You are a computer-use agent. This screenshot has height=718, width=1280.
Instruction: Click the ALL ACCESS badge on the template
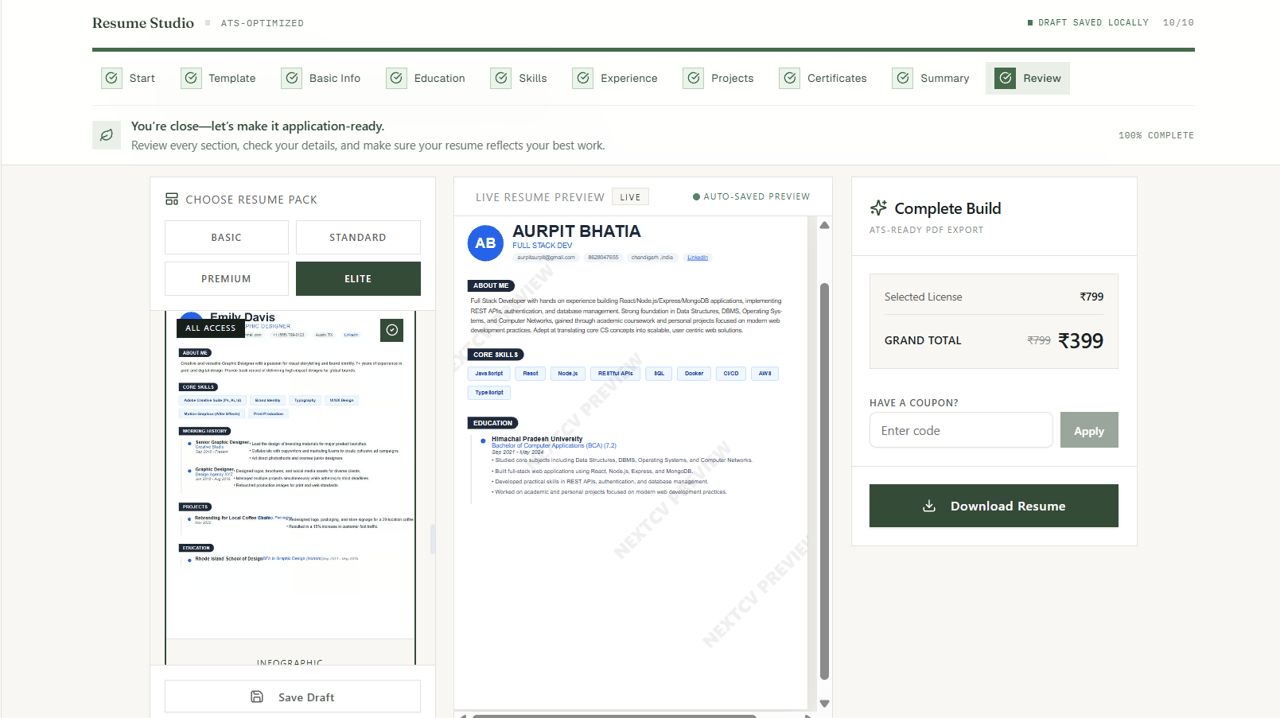(x=211, y=328)
